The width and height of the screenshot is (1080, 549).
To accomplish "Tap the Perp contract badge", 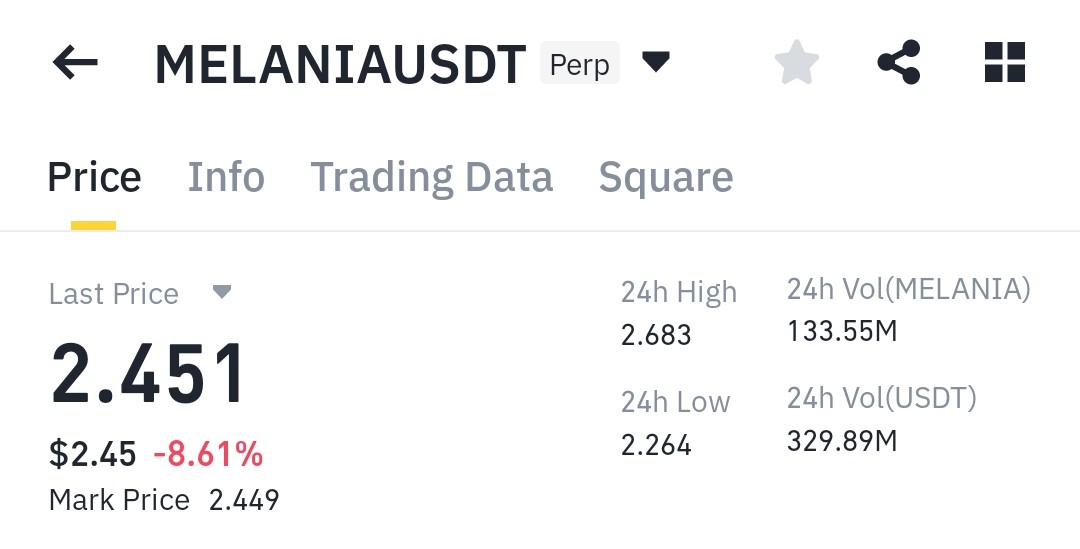I will [x=580, y=63].
